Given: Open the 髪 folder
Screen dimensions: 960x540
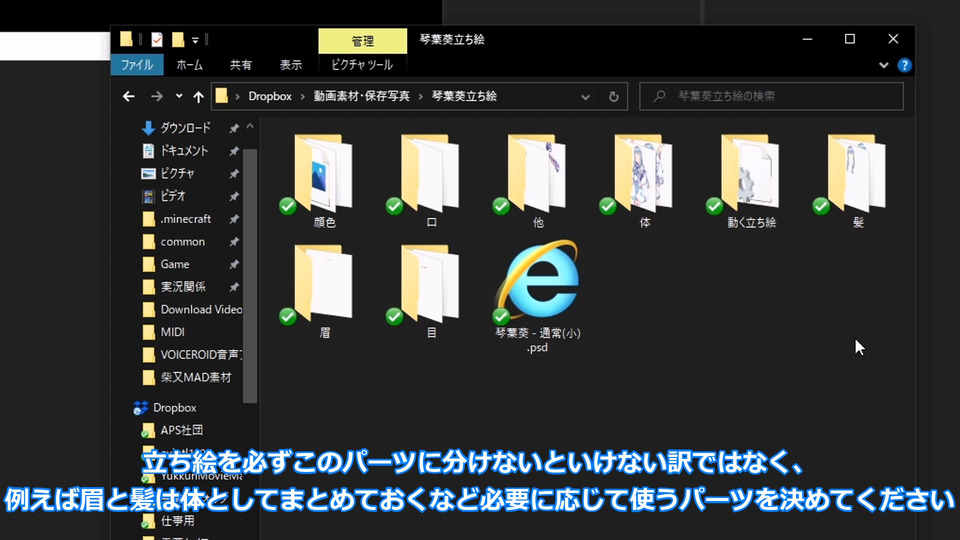Looking at the screenshot, I should pyautogui.click(x=857, y=181).
